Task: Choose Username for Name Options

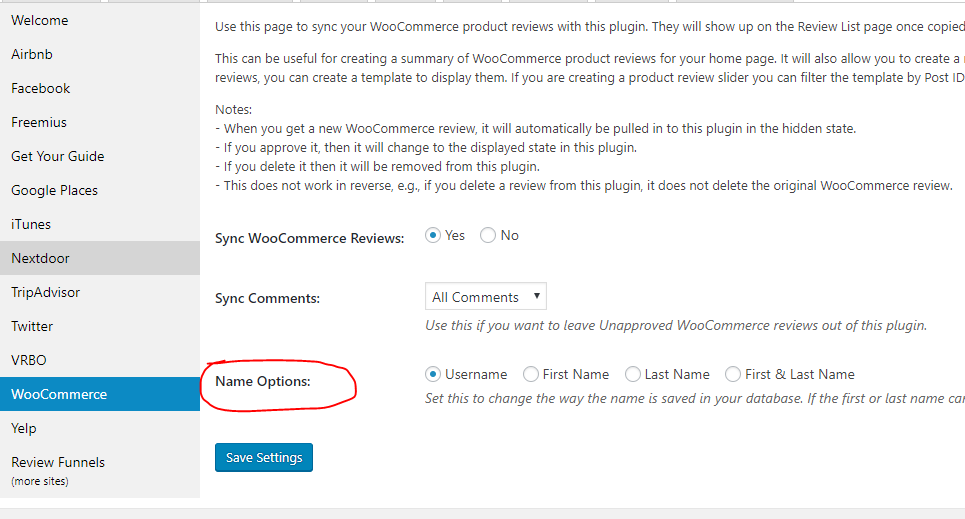Action: coord(433,374)
